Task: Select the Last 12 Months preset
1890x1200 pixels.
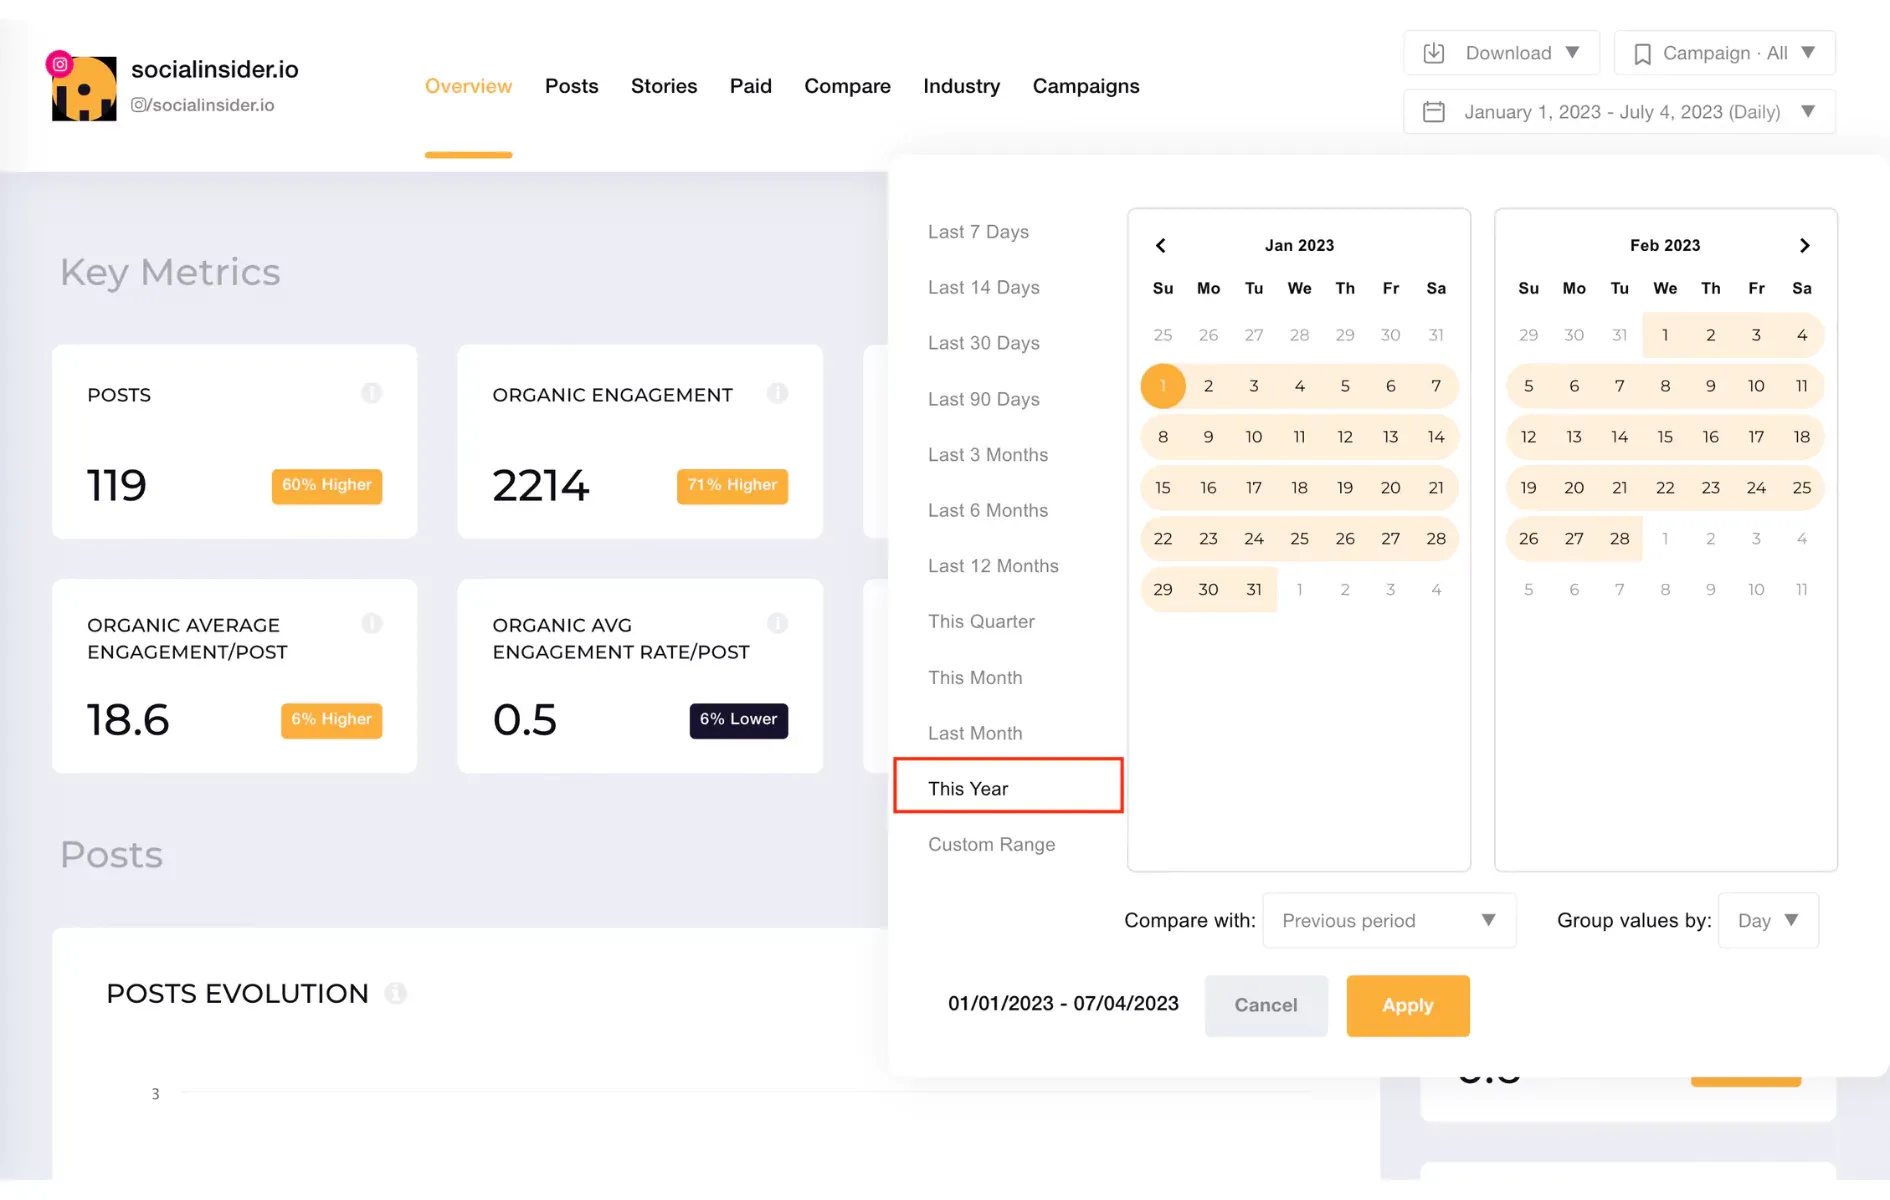Action: [x=993, y=566]
